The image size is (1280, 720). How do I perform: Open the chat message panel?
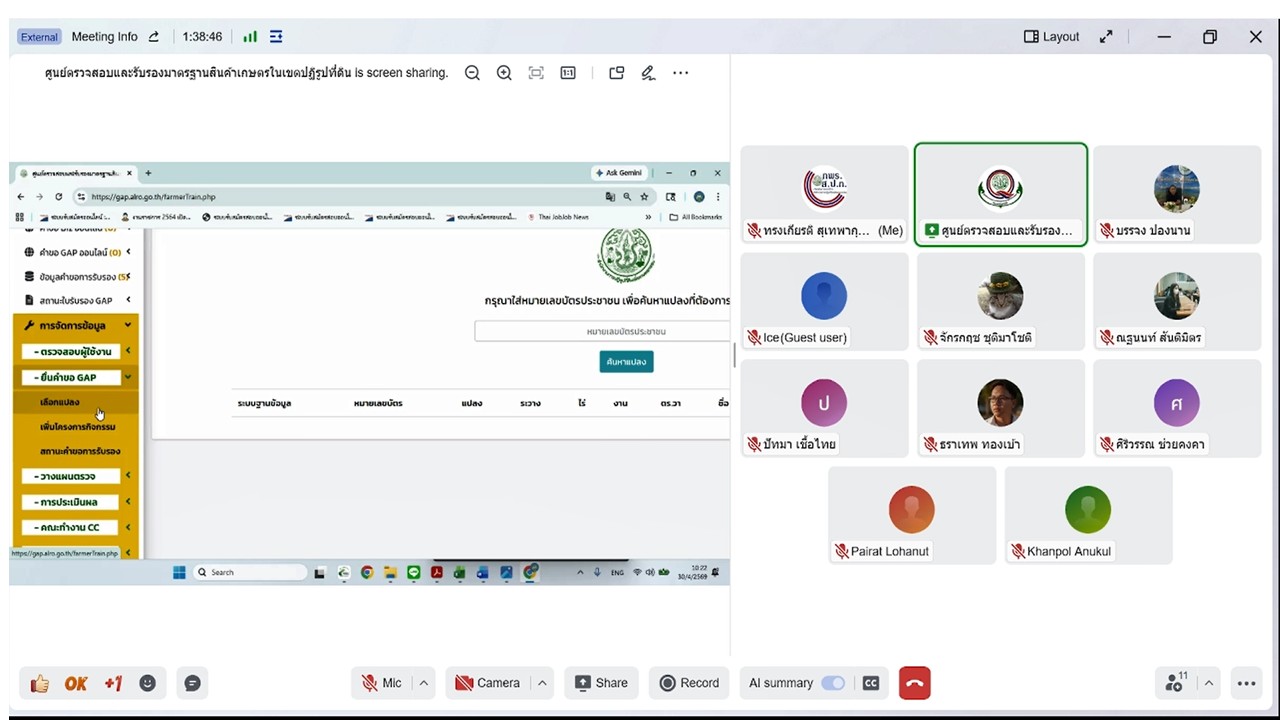tap(192, 683)
